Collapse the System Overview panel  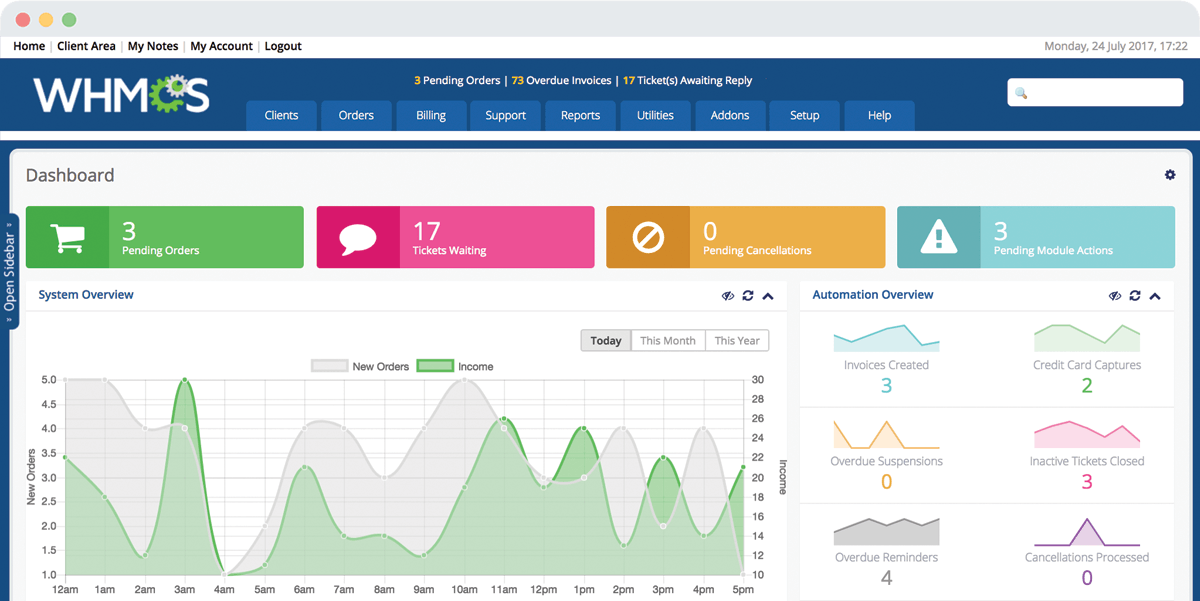click(x=768, y=296)
